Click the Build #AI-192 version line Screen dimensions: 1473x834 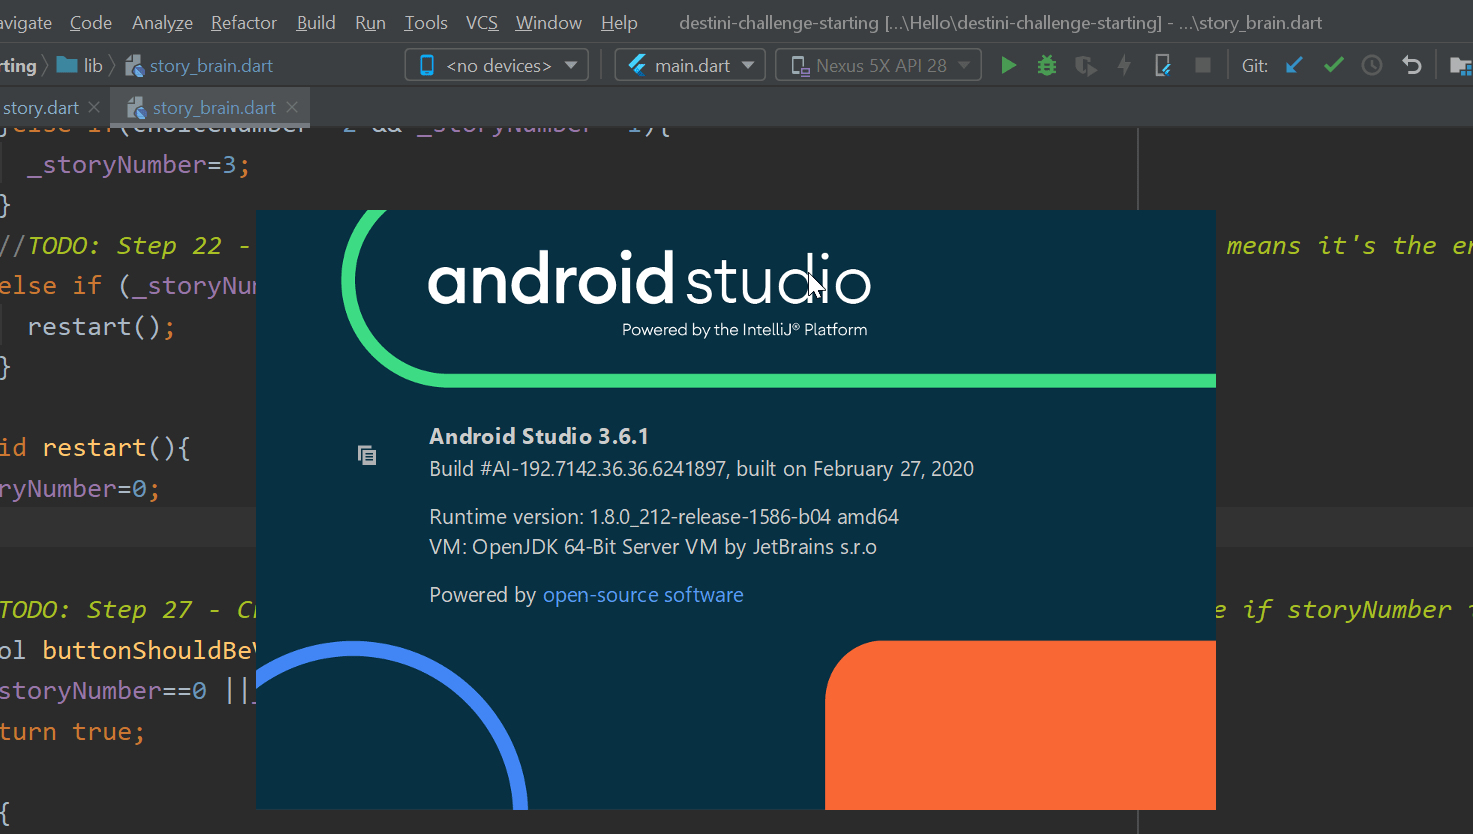tap(702, 469)
